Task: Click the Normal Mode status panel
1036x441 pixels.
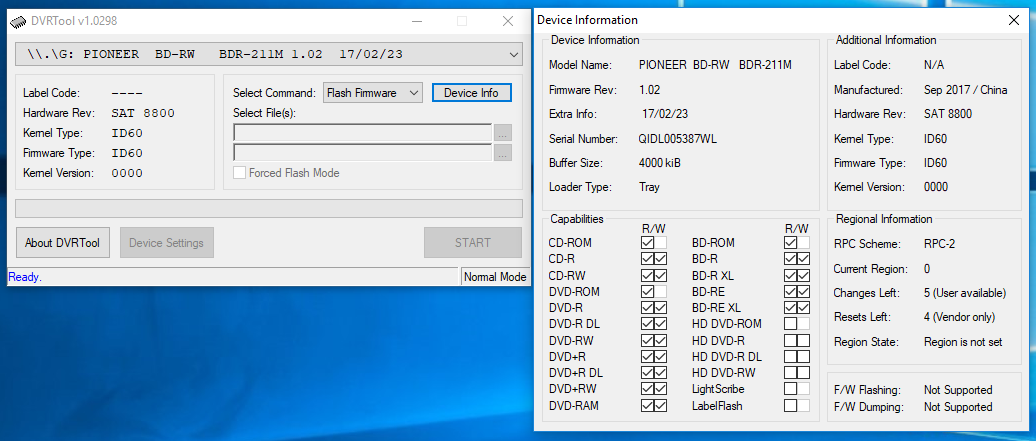Action: point(495,277)
